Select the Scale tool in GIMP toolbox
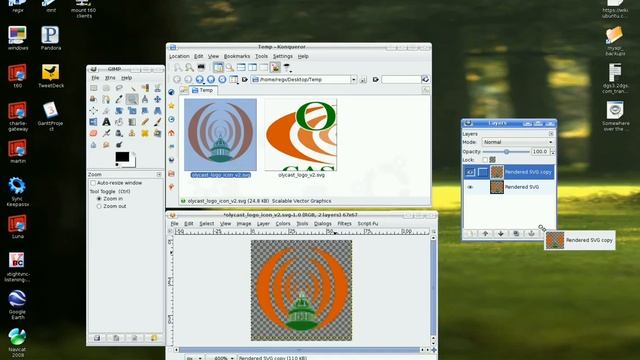Screen dimensions: 640x360 132,111
